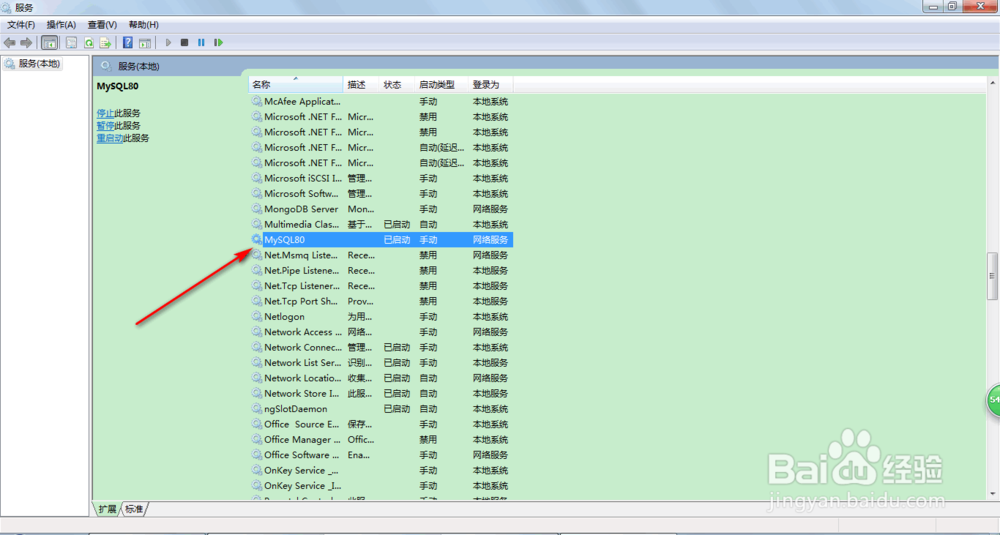Toggle the show/hide console tree icon
Viewport: 1000px width, 535px height.
point(50,43)
